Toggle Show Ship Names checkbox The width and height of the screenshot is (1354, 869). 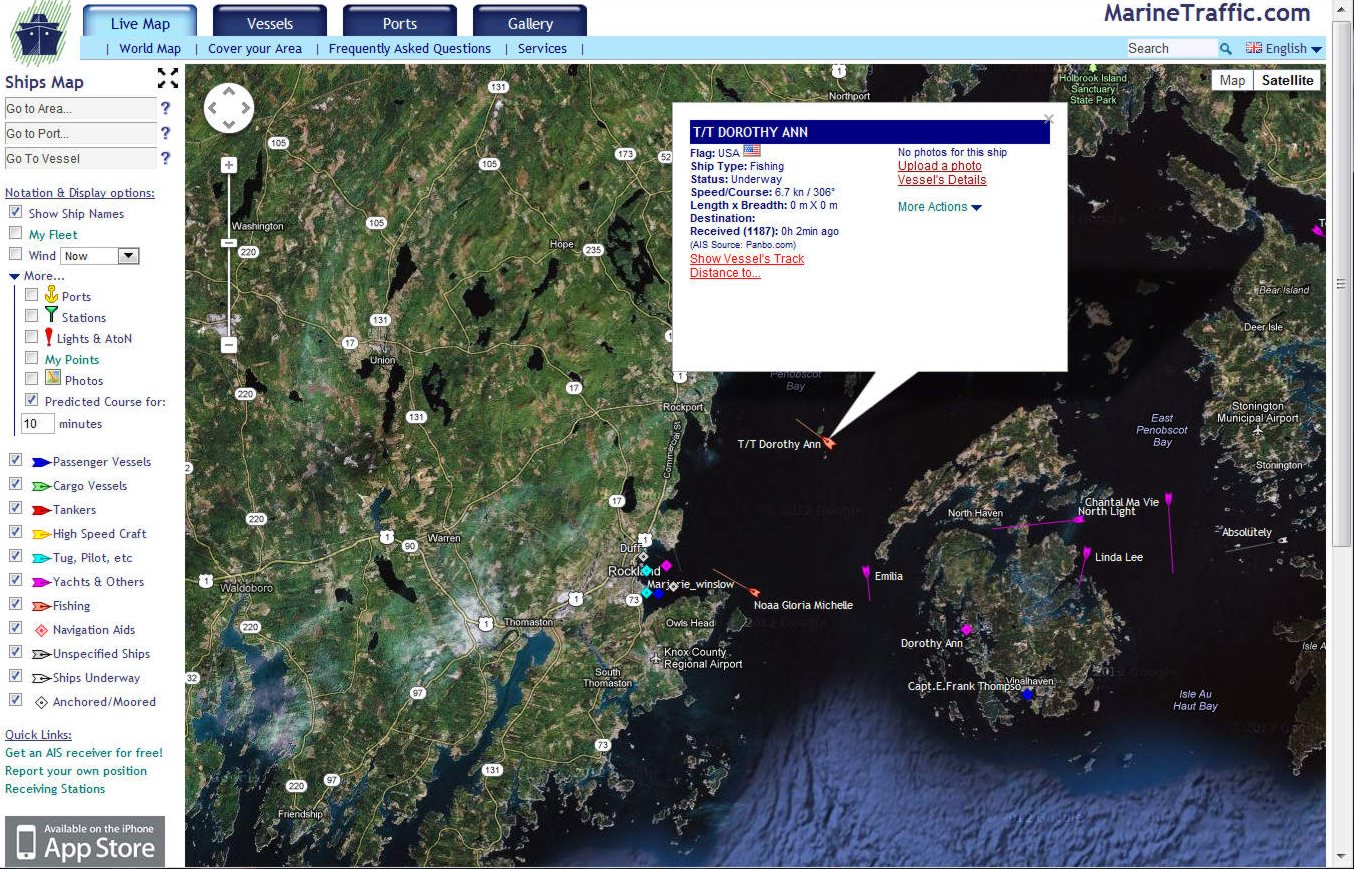coord(16,212)
